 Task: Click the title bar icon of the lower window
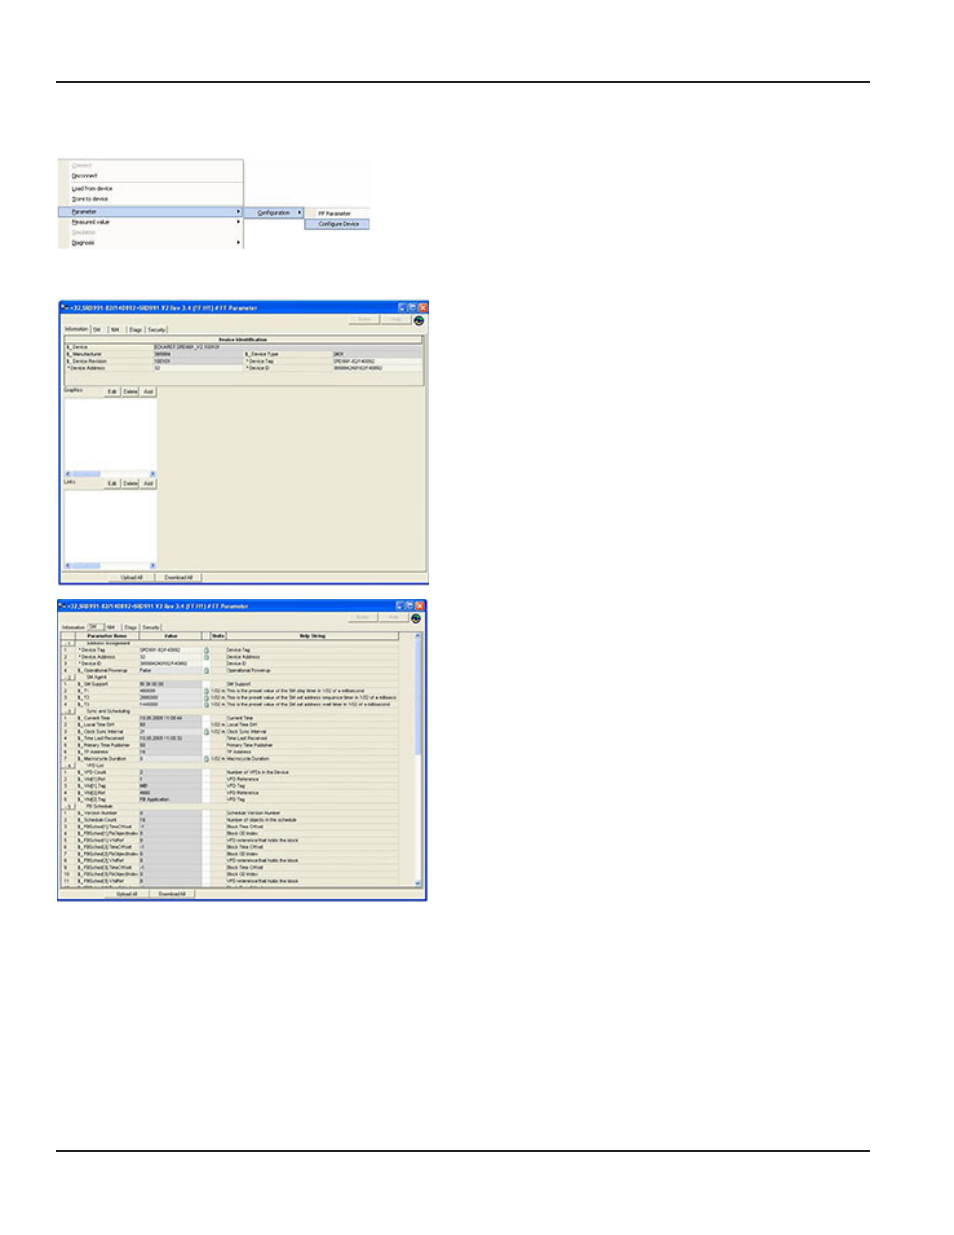(x=62, y=606)
